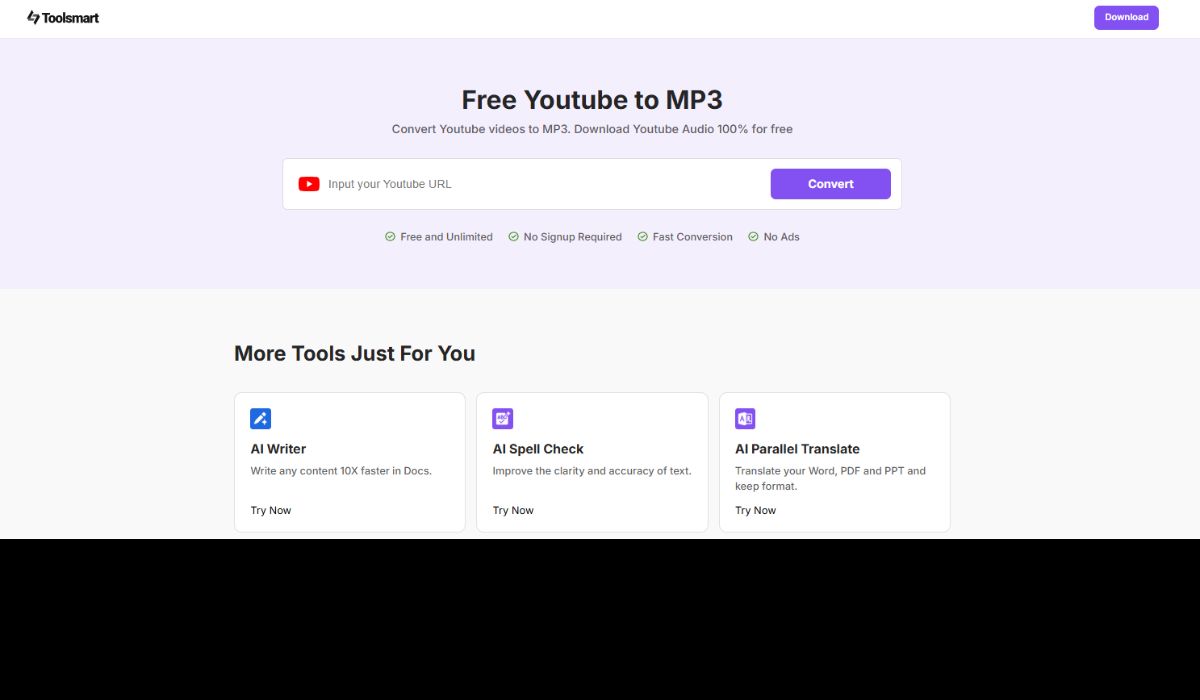1200x700 pixels.
Task: Expand the AI Spell Check card
Action: click(x=592, y=462)
